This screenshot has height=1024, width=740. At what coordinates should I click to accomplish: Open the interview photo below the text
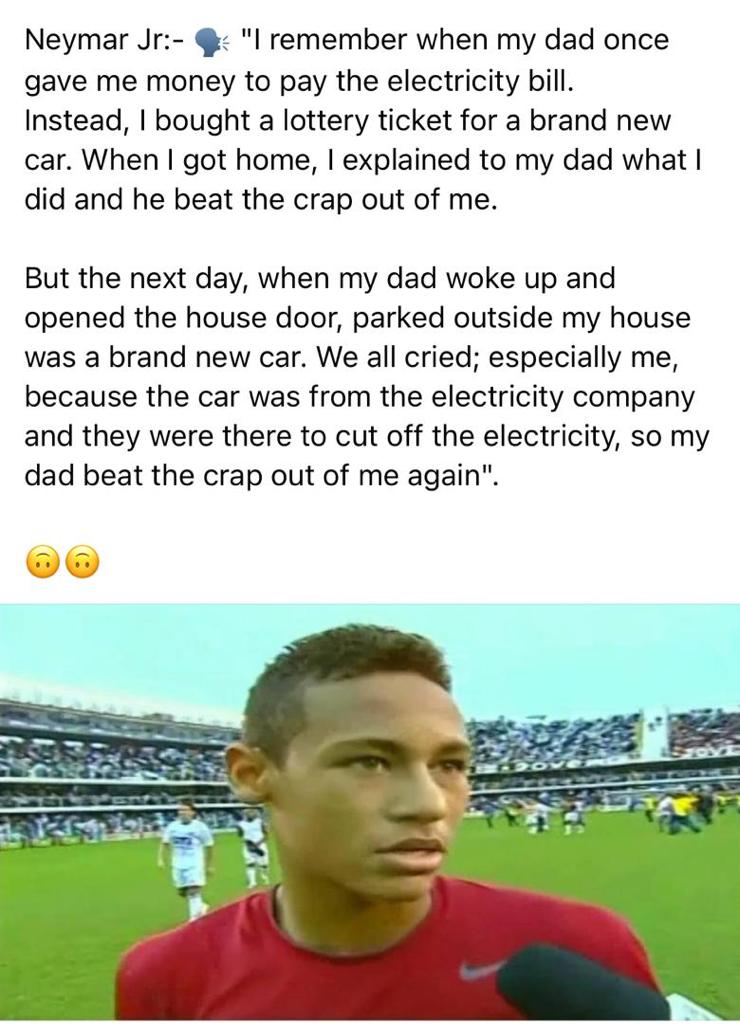click(x=370, y=812)
